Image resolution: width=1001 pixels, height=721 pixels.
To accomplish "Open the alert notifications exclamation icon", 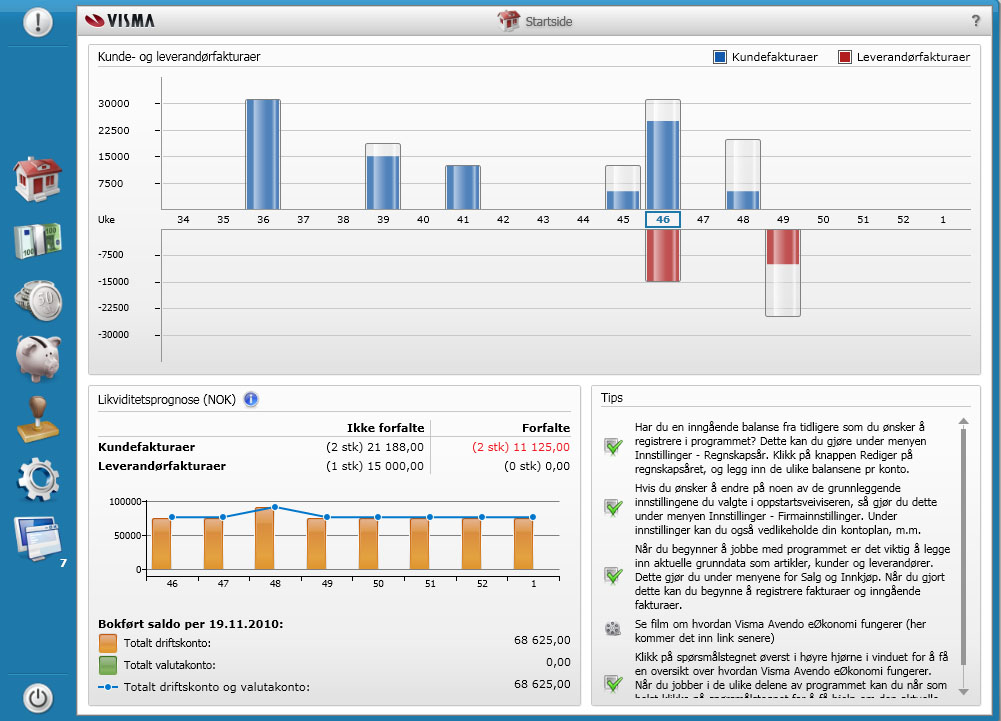I will pyautogui.click(x=38, y=21).
